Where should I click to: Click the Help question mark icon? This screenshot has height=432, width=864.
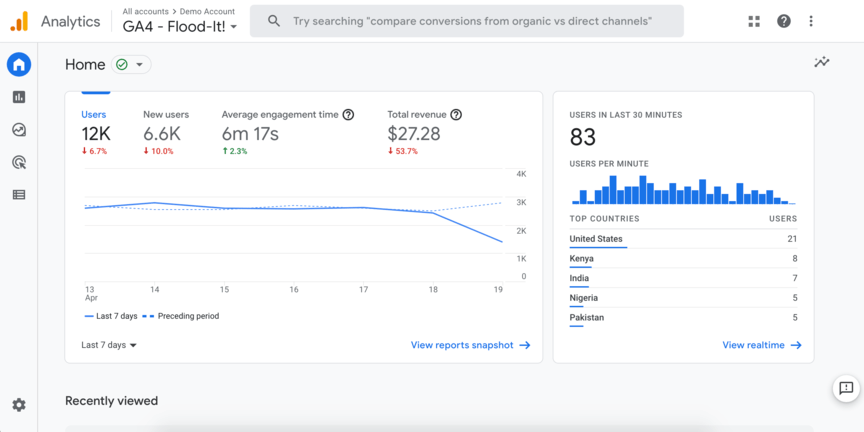(784, 21)
